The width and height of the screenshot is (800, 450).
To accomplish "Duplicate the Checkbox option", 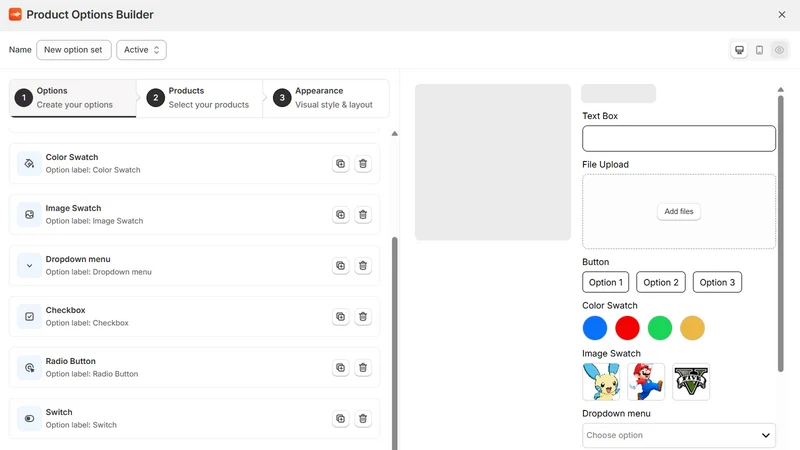I will (x=340, y=317).
